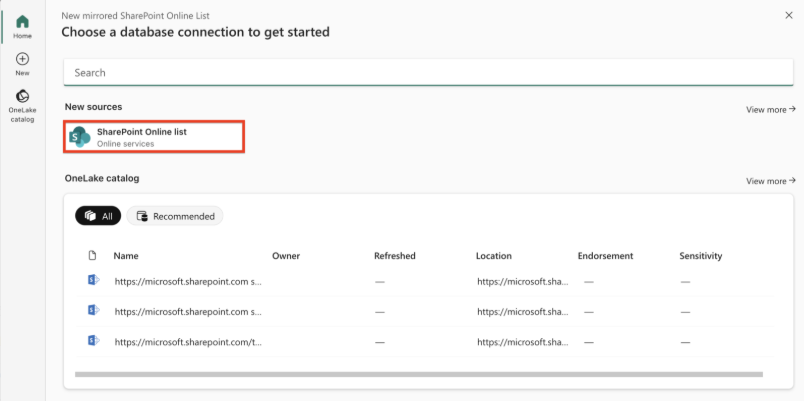Click View more beside OneLake catalog

coord(771,181)
